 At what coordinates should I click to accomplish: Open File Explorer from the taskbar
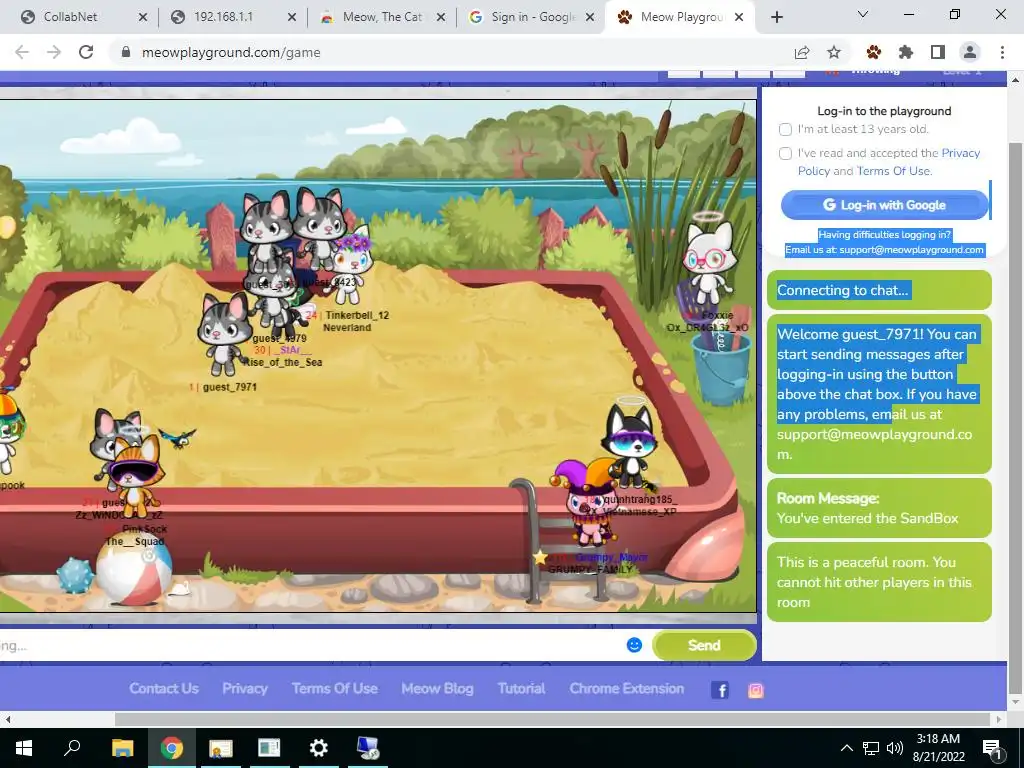pos(122,748)
